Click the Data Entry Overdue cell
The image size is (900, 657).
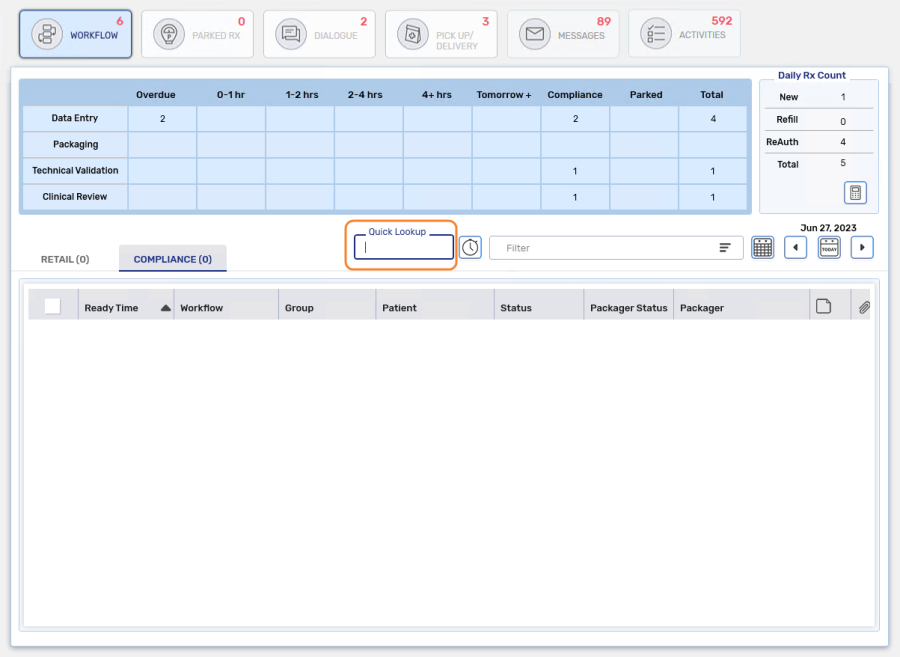[162, 119]
